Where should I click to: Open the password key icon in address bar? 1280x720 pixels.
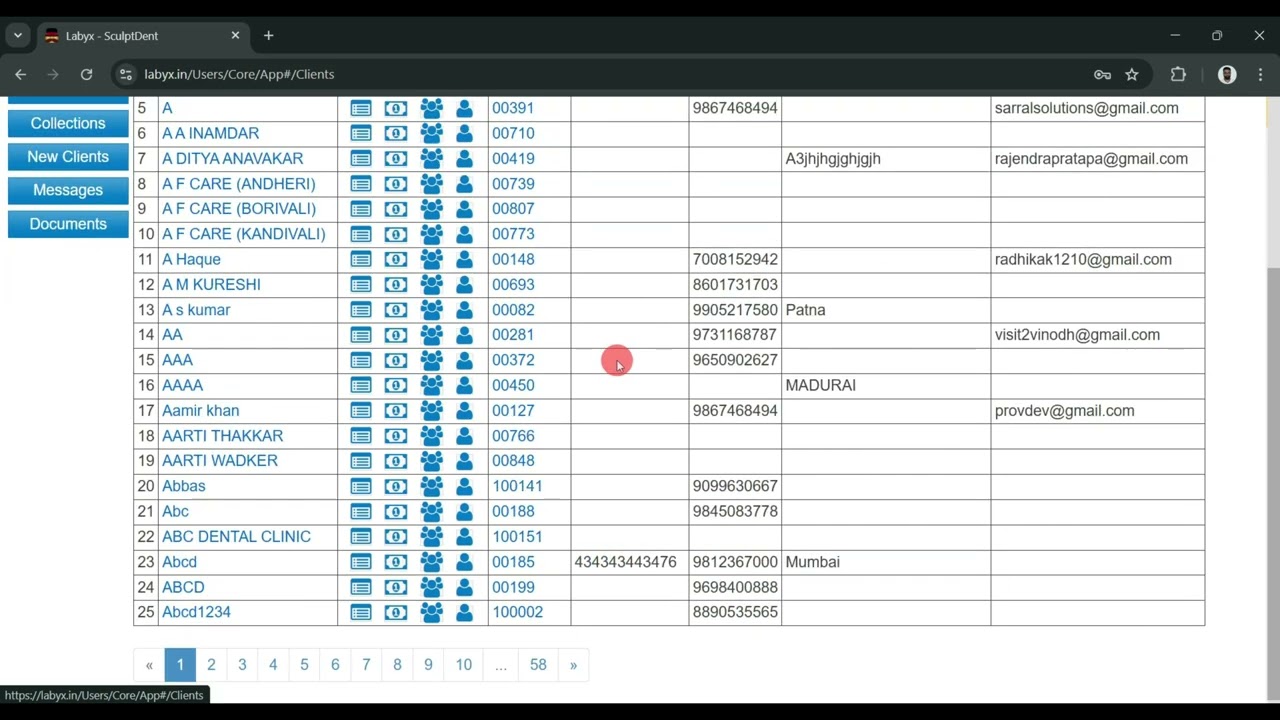coord(1102,74)
